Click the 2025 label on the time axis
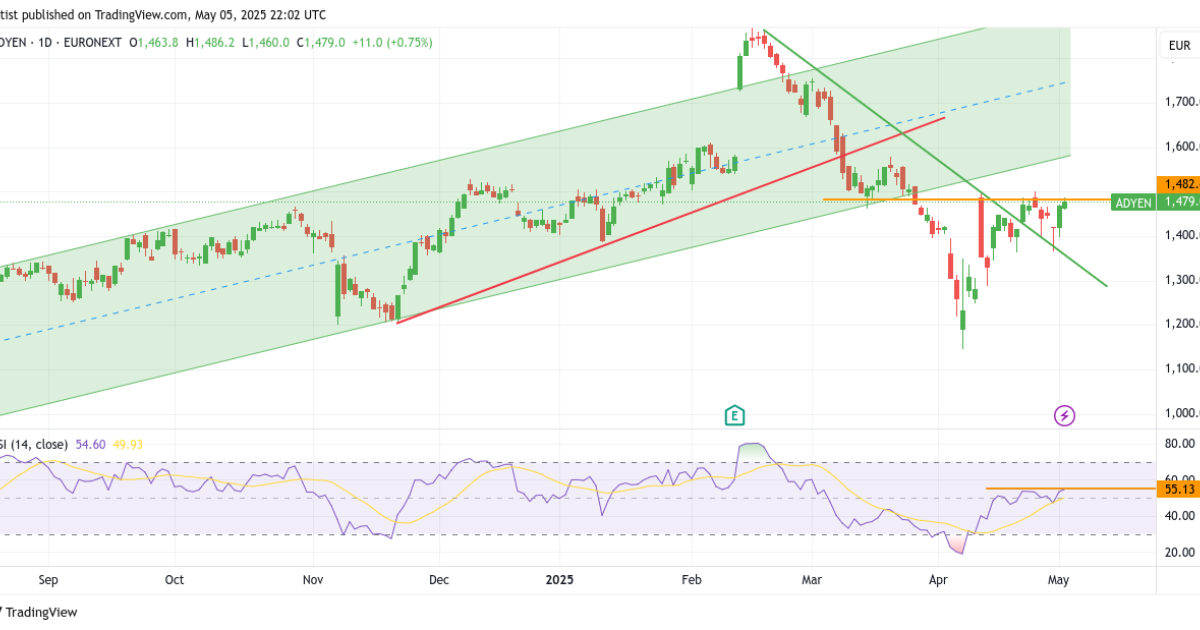This screenshot has height=630, width=1200. tap(559, 580)
